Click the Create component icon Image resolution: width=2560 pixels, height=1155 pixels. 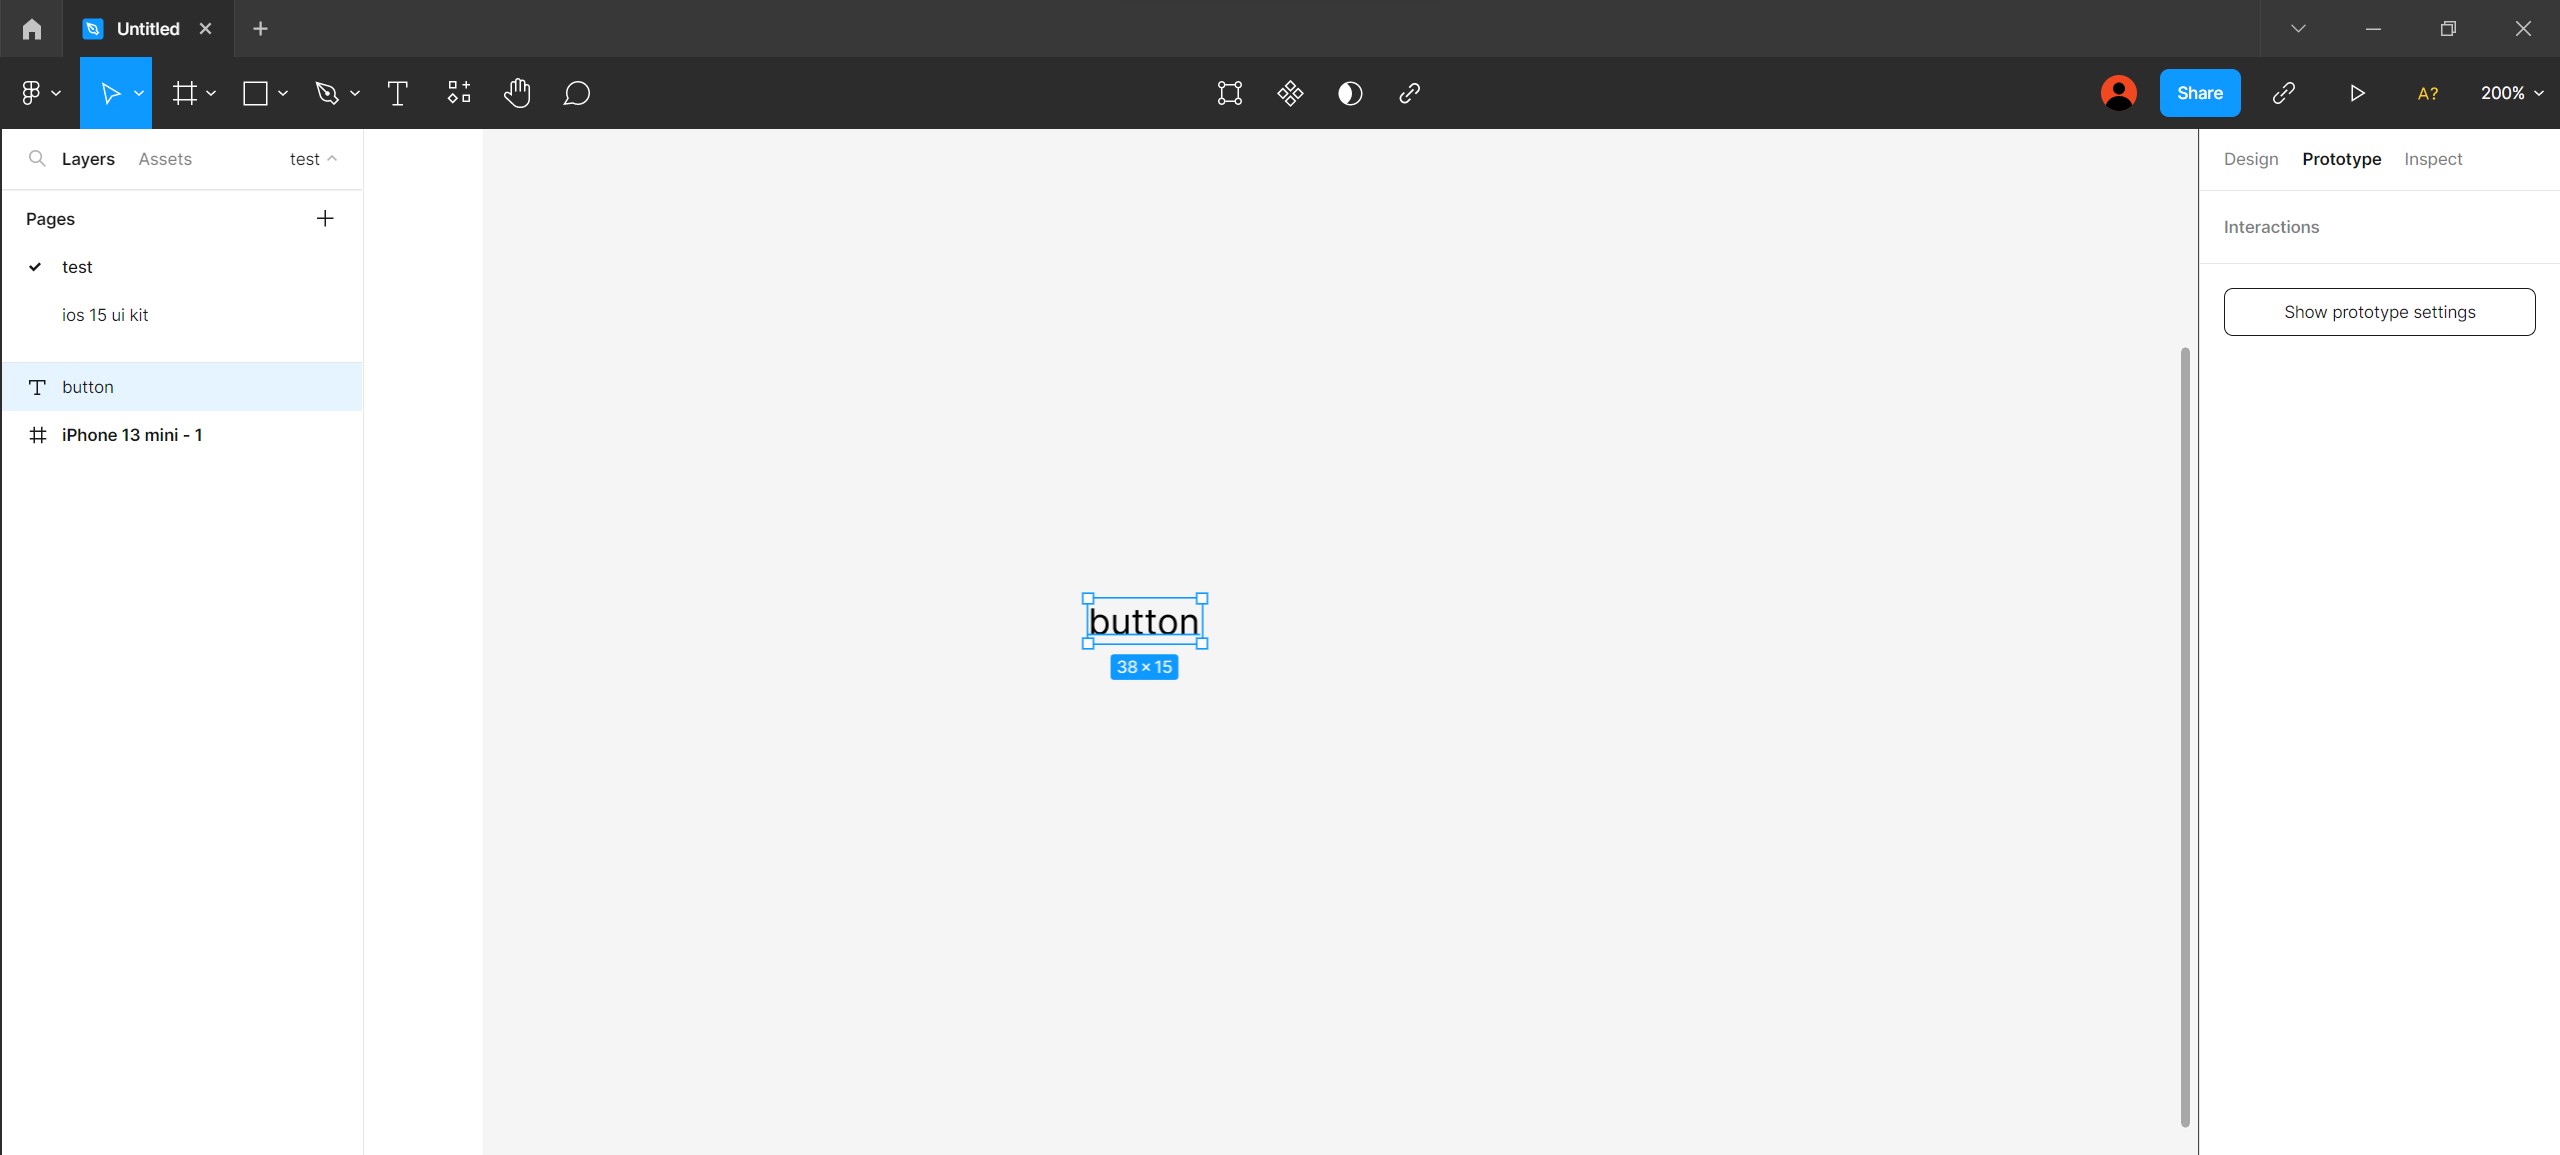(x=1290, y=93)
